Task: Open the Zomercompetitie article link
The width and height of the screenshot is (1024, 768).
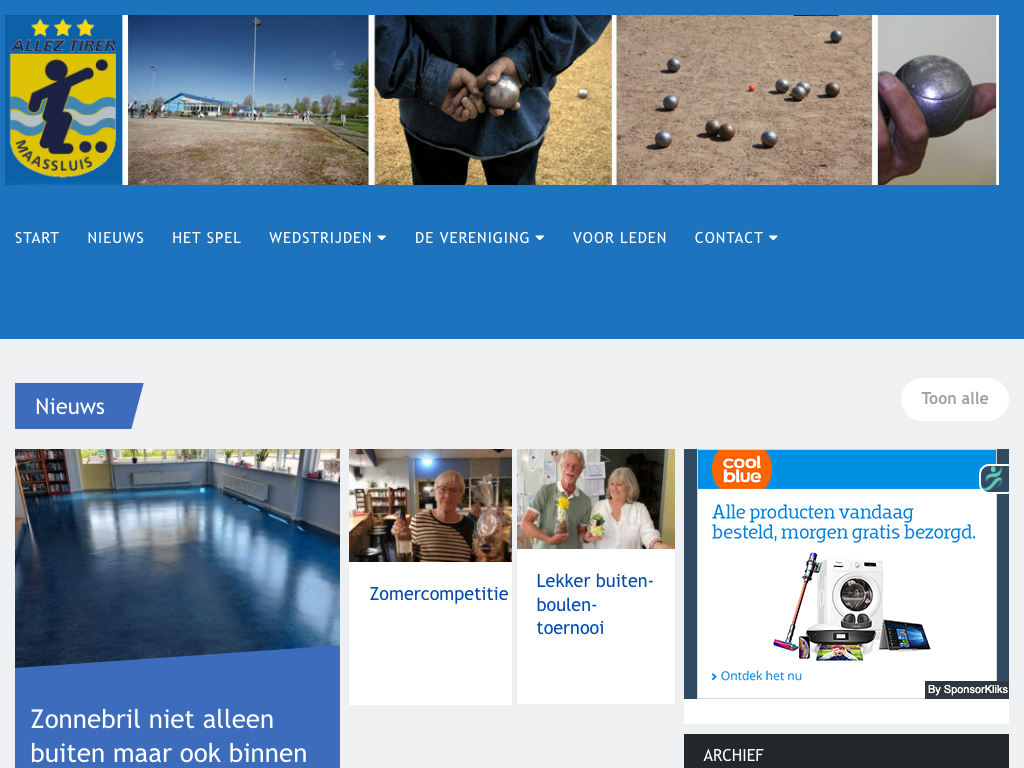Action: pyautogui.click(x=439, y=594)
